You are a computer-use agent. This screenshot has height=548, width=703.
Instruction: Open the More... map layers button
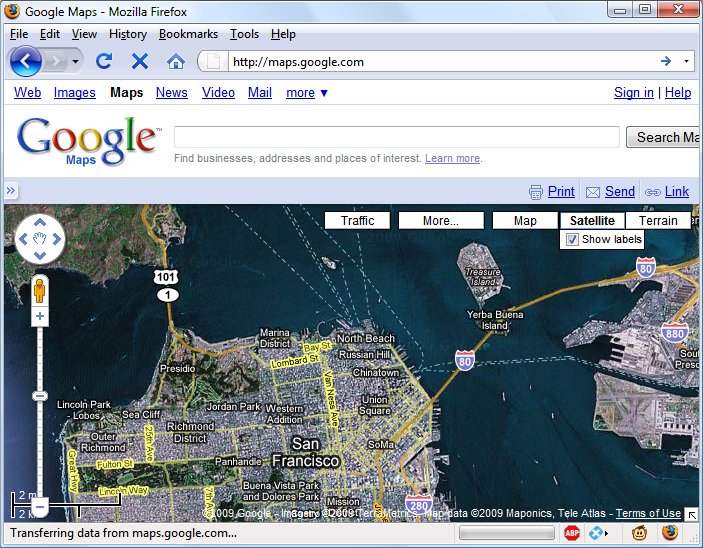441,221
